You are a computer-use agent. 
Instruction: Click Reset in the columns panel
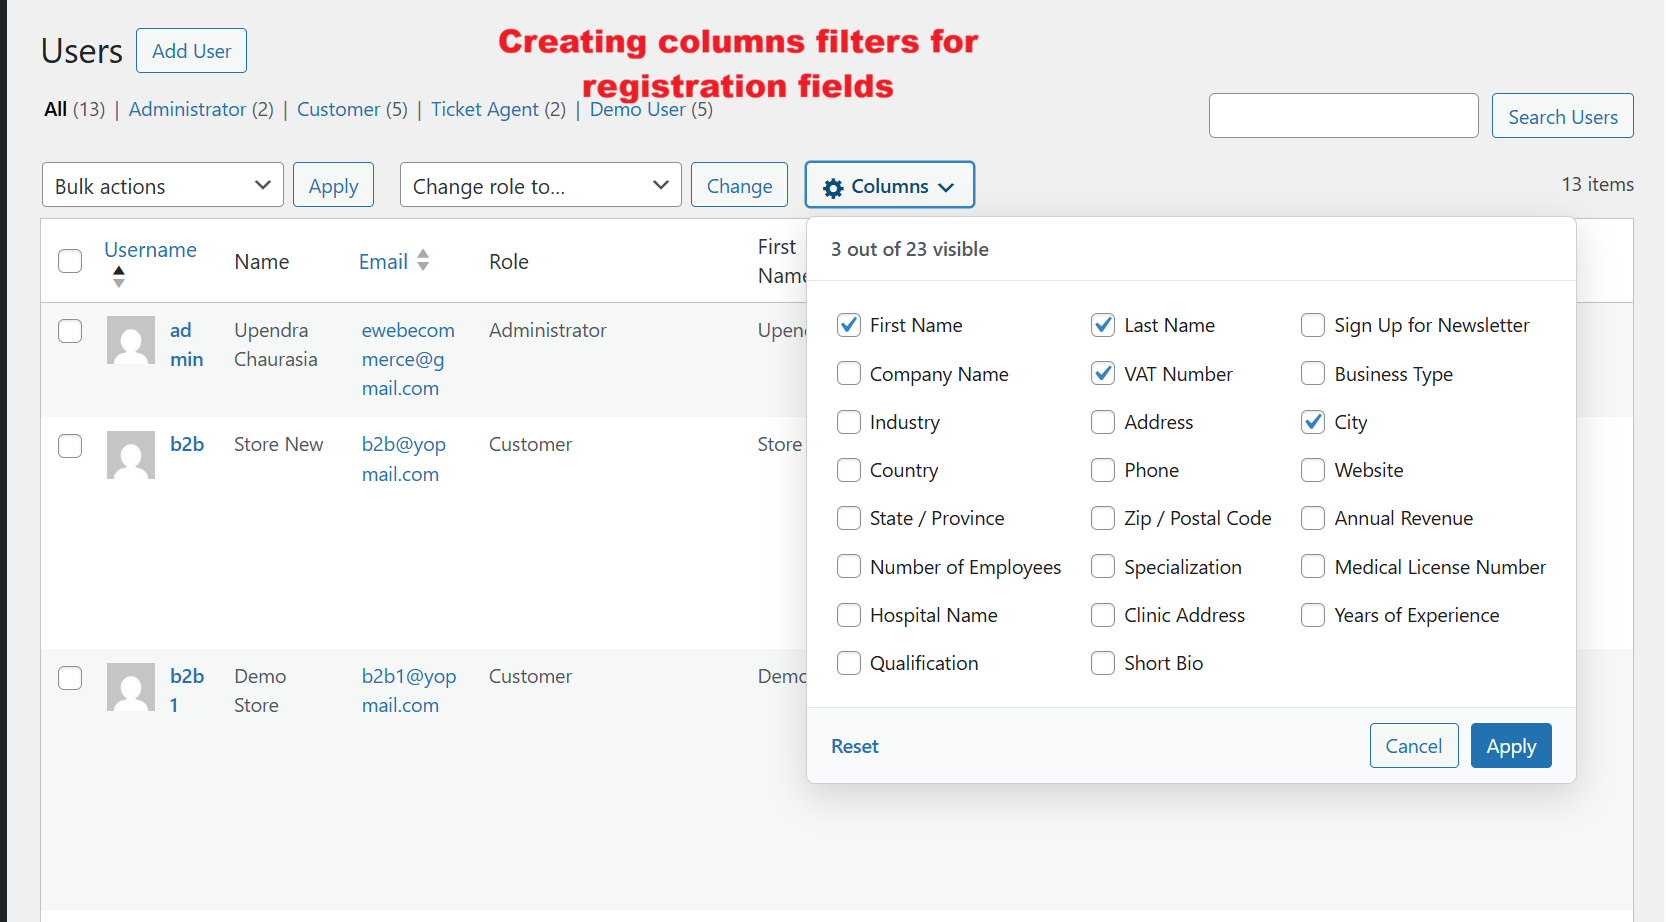click(854, 746)
